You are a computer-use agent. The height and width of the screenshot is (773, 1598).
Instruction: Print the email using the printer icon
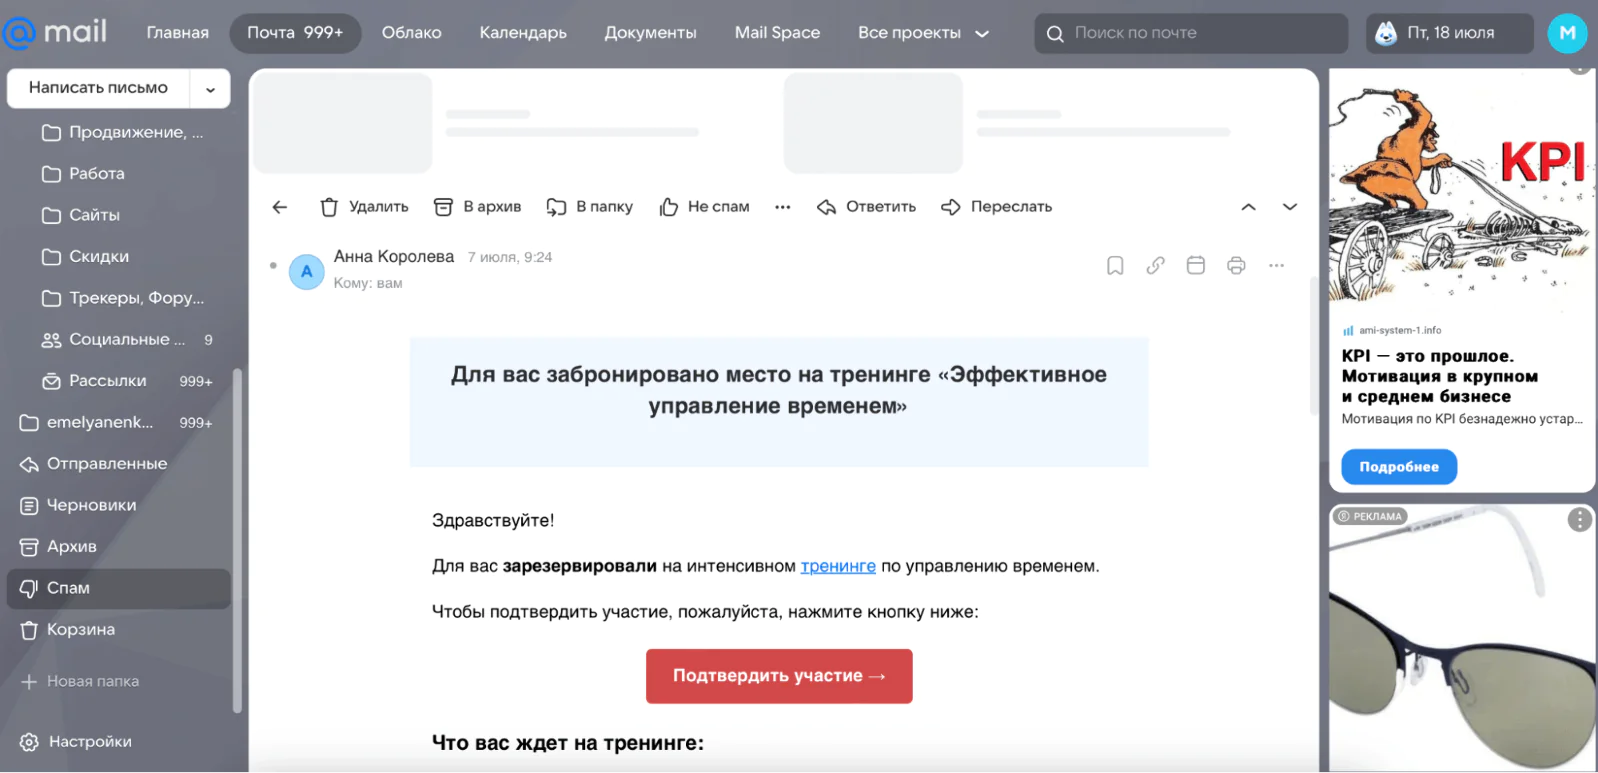pos(1236,265)
